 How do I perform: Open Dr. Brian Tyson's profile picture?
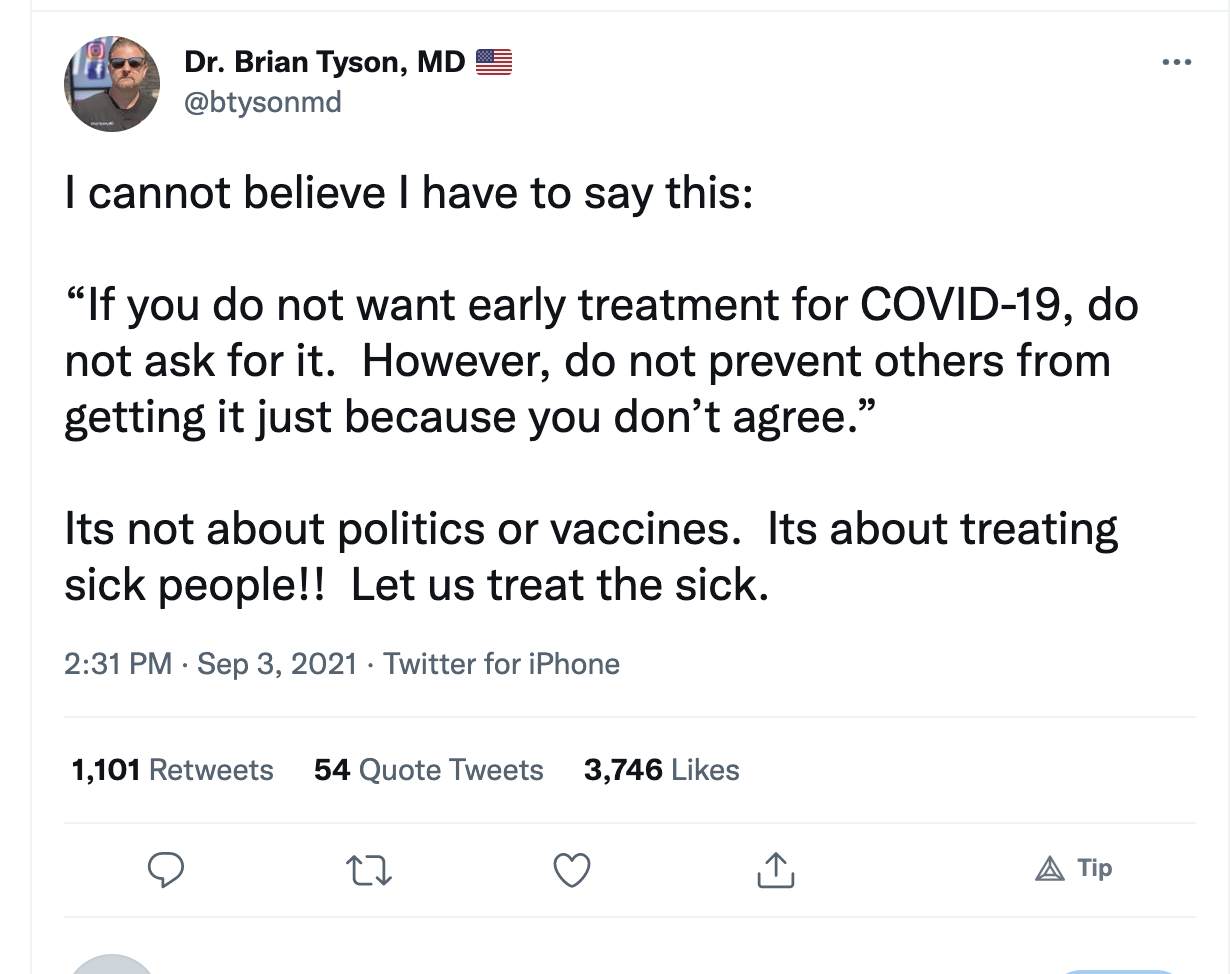(112, 84)
